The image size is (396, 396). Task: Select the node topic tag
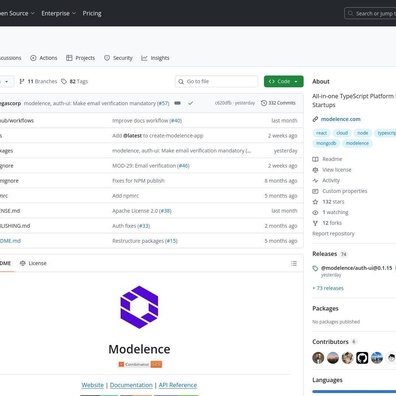point(363,133)
